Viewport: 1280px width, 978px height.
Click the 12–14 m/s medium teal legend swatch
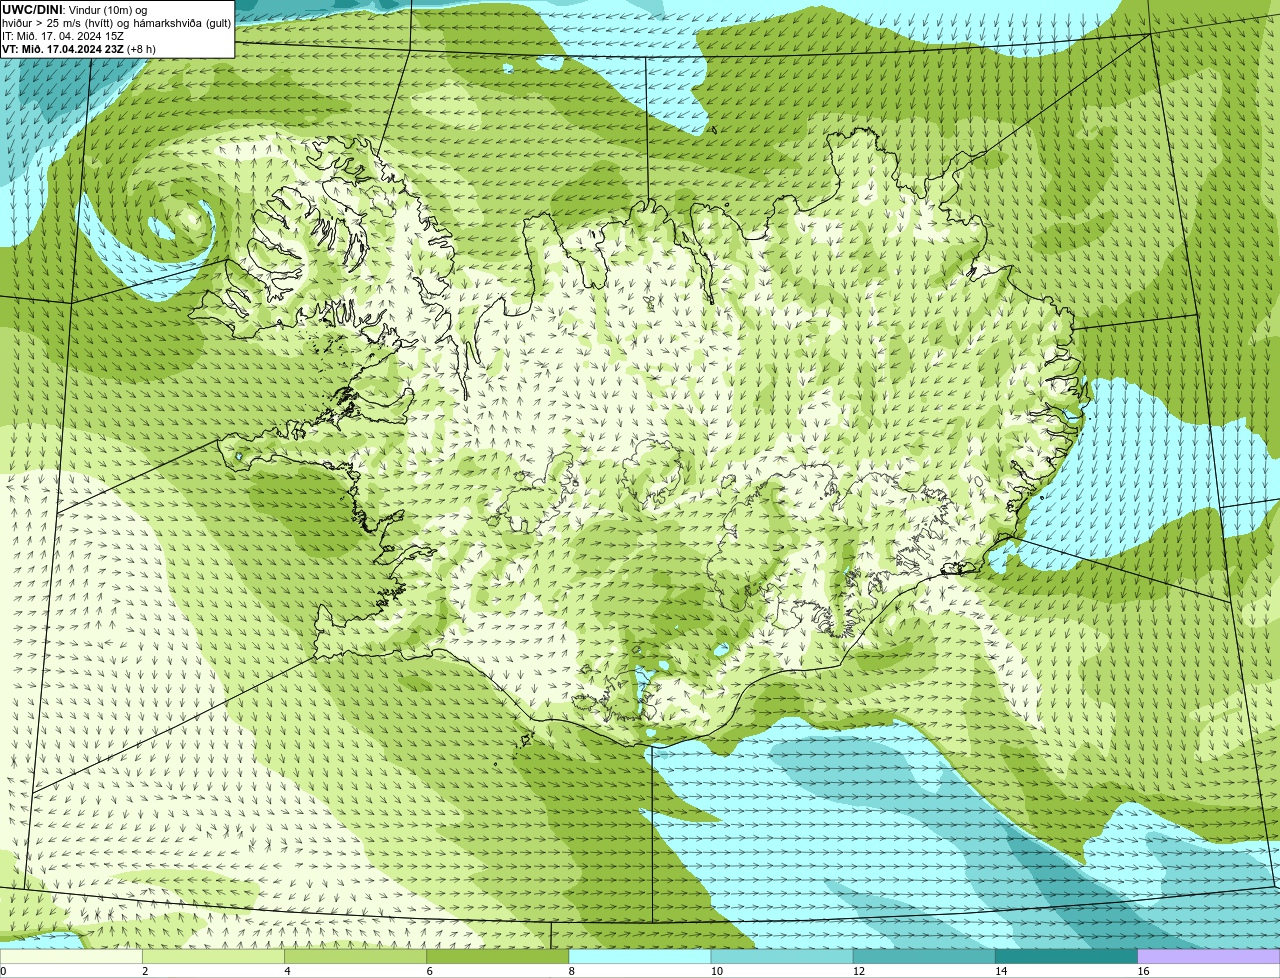(924, 956)
